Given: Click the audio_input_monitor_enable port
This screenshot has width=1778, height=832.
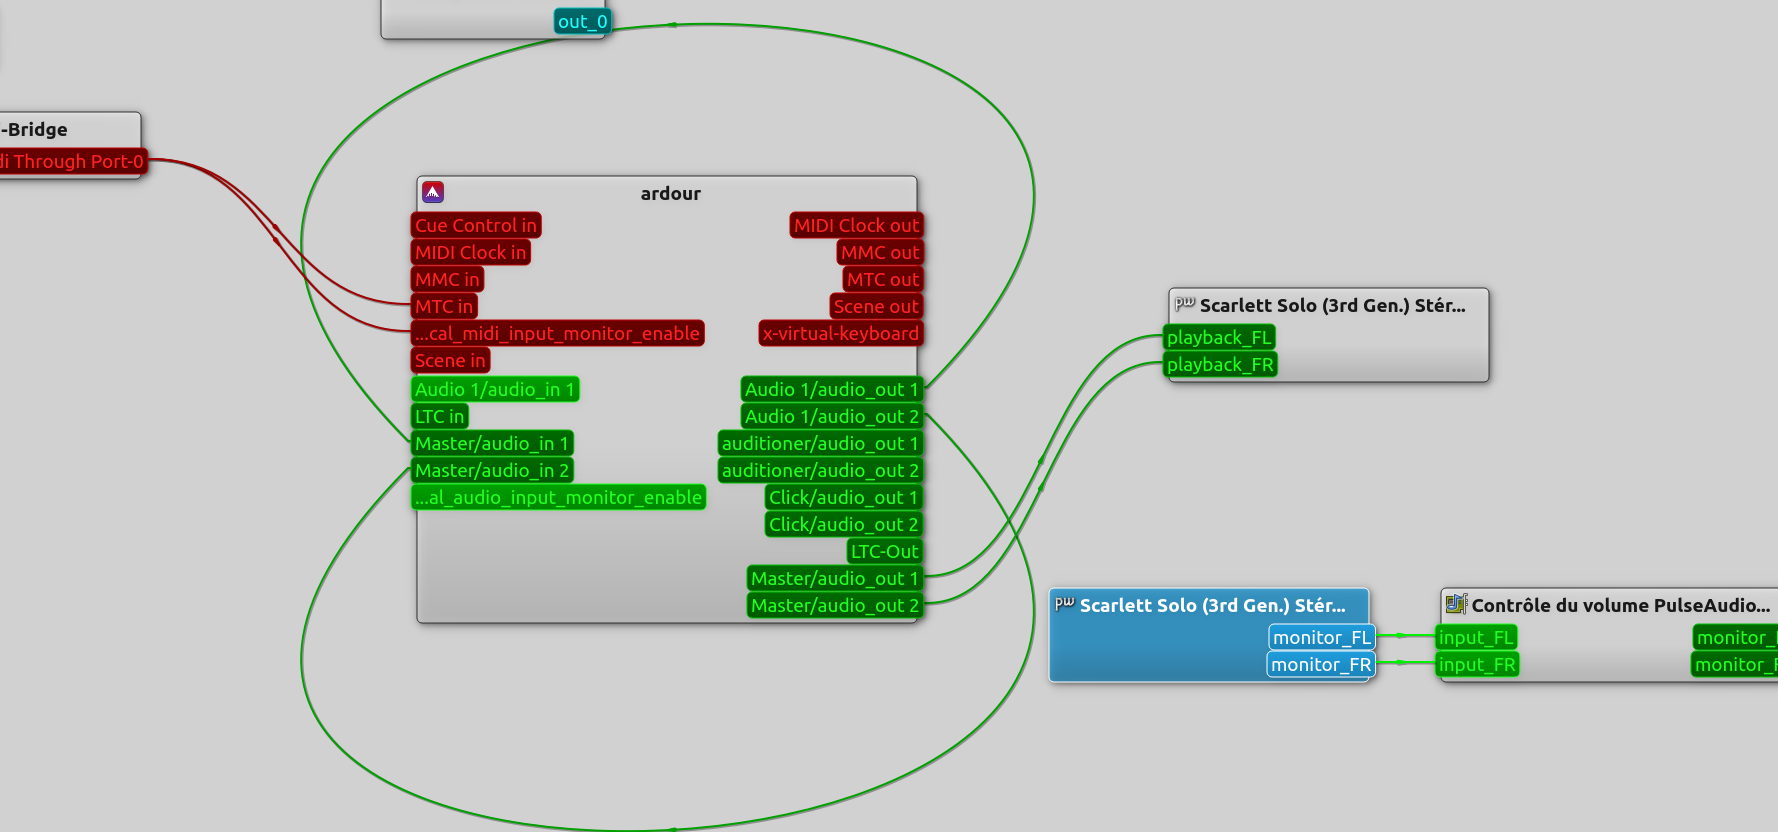Looking at the screenshot, I should pos(558,498).
